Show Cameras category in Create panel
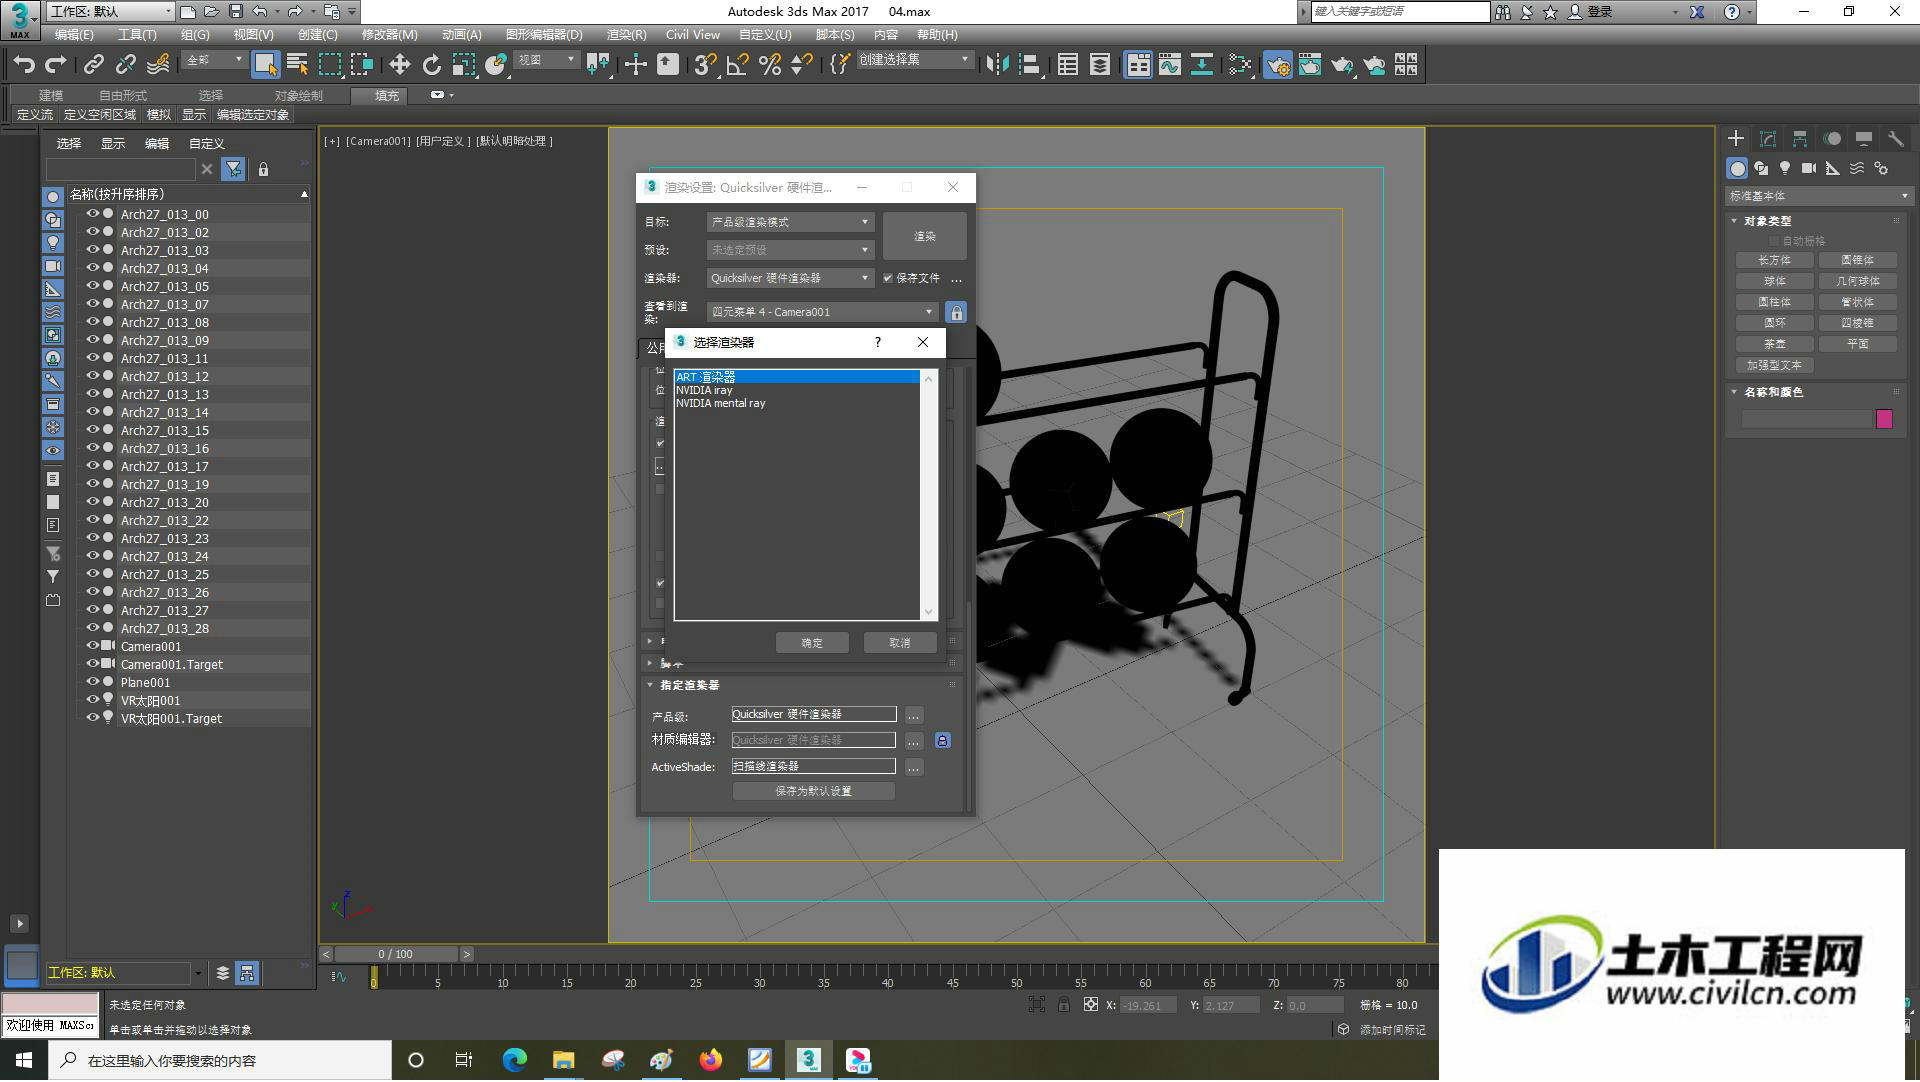1920x1082 pixels. 1809,169
